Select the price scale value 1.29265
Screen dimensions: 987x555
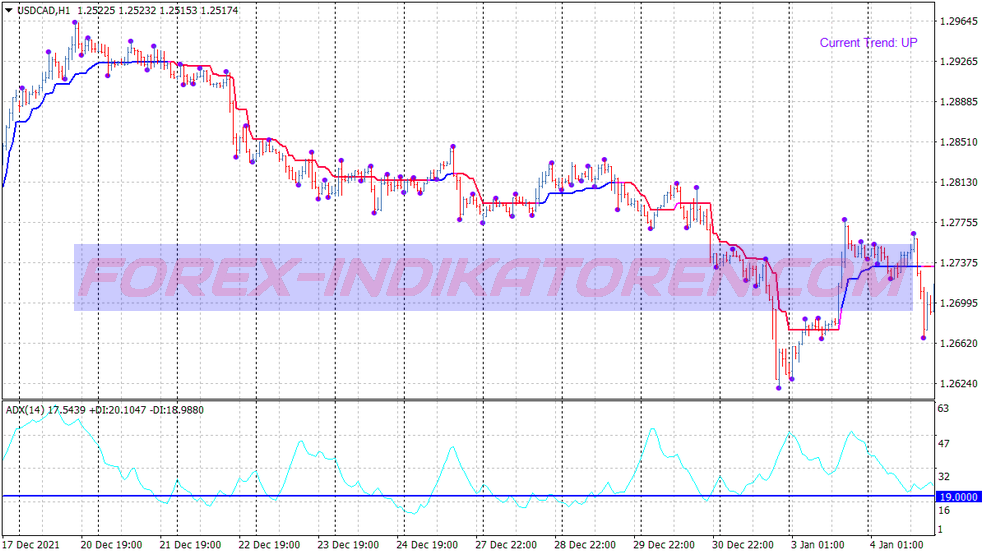pyautogui.click(x=959, y=62)
